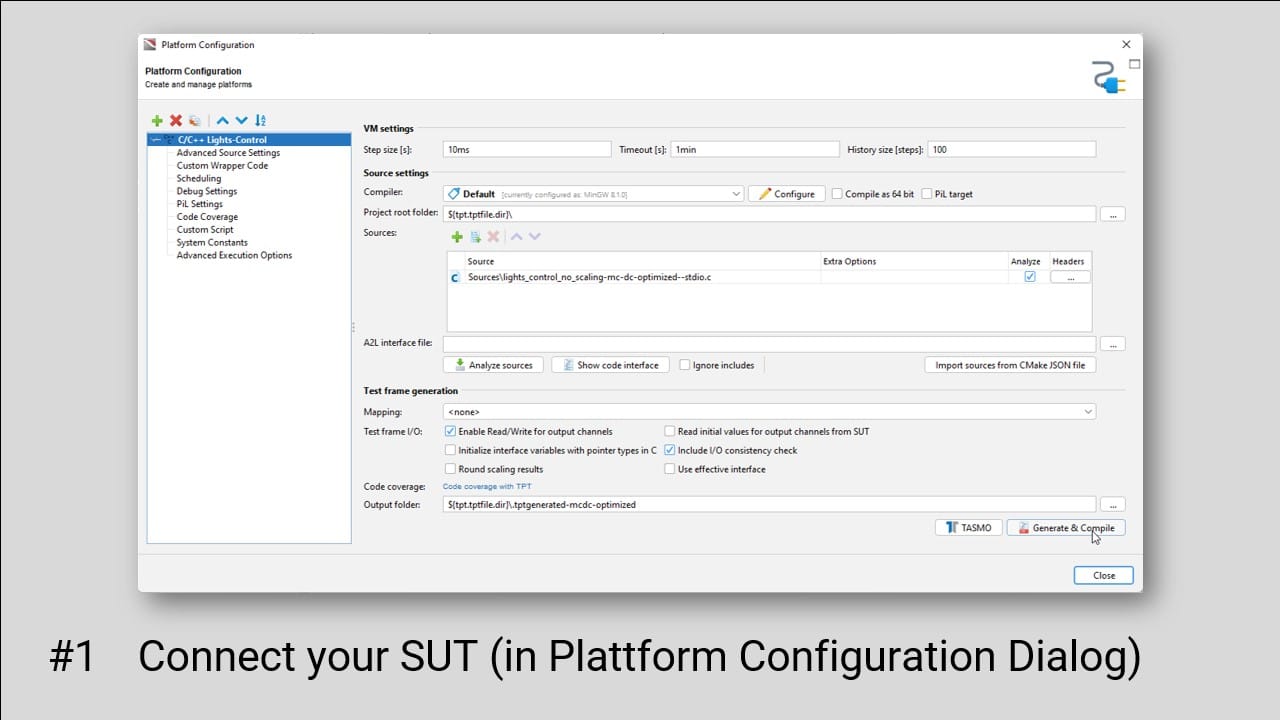Click the Analyze sources button
Image resolution: width=1280 pixels, height=720 pixels.
[x=493, y=365]
